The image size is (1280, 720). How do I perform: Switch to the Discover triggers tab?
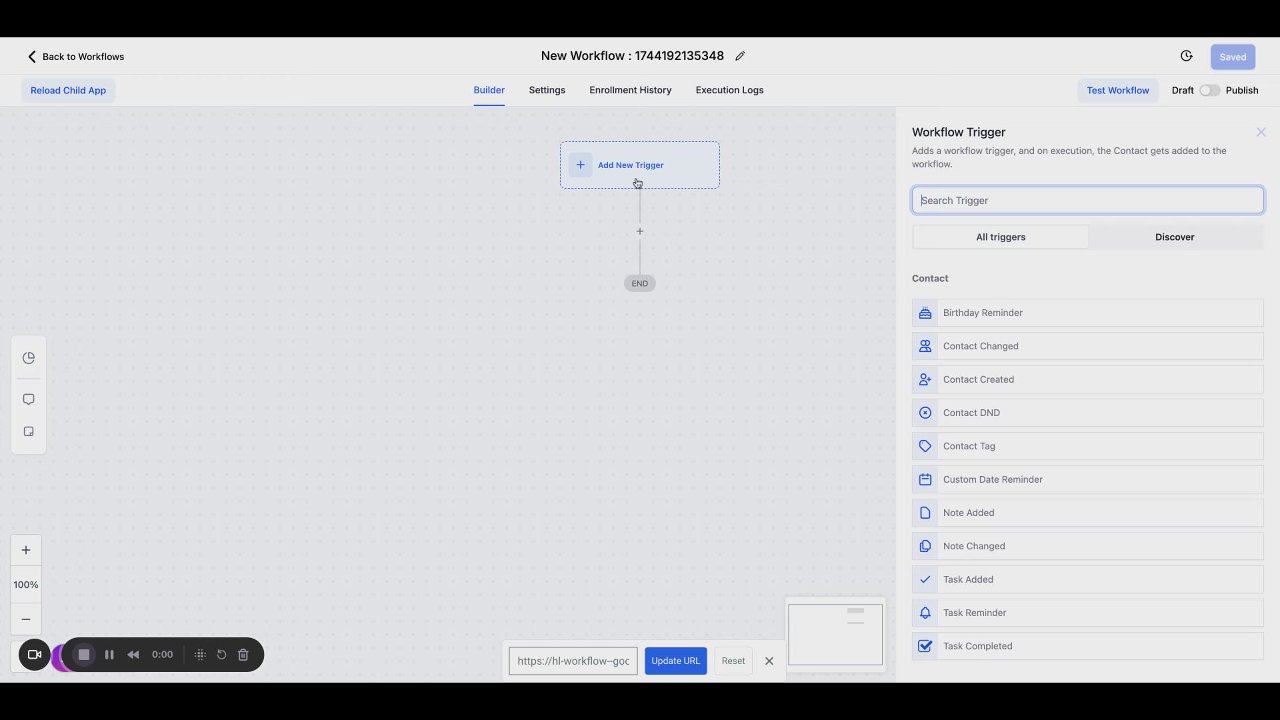(x=1175, y=237)
